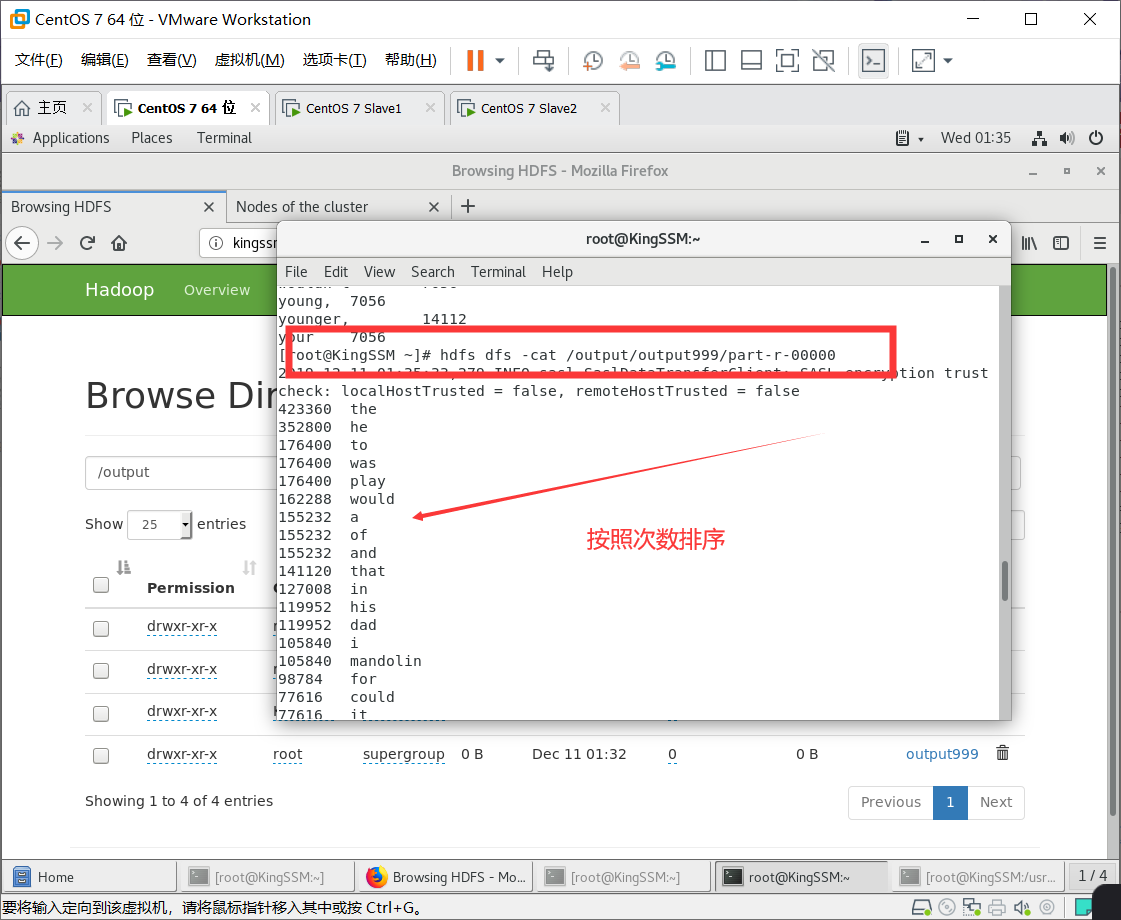1121x920 pixels.
Task: Open the 文件(F) menu
Action: point(39,60)
